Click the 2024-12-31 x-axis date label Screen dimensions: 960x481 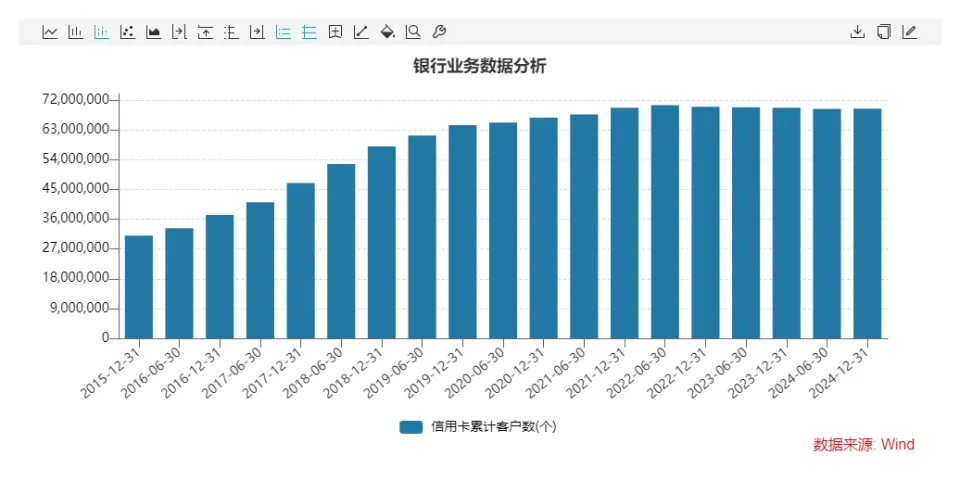click(x=840, y=373)
